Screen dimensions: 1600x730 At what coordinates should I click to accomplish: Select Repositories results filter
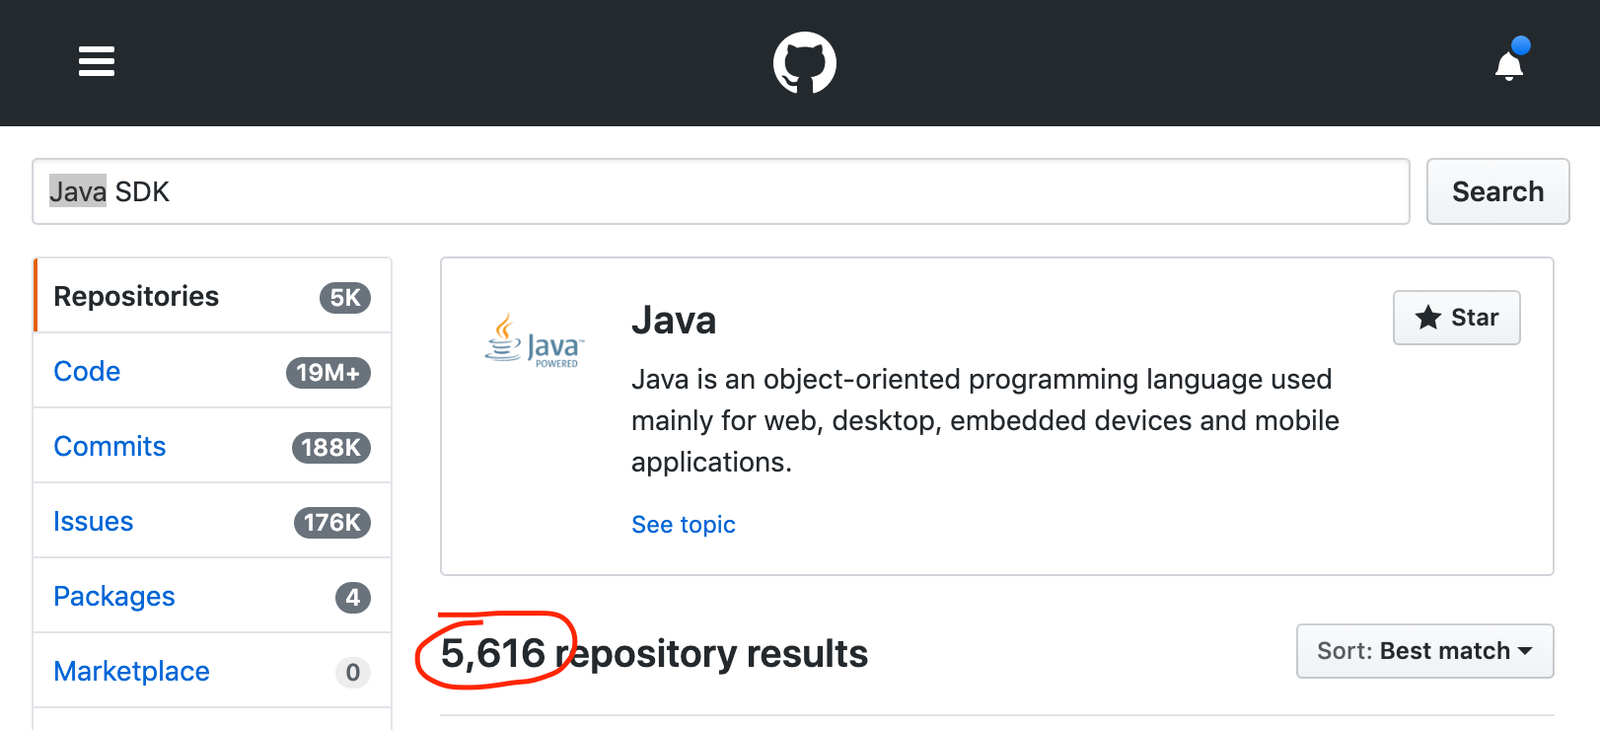(x=136, y=297)
